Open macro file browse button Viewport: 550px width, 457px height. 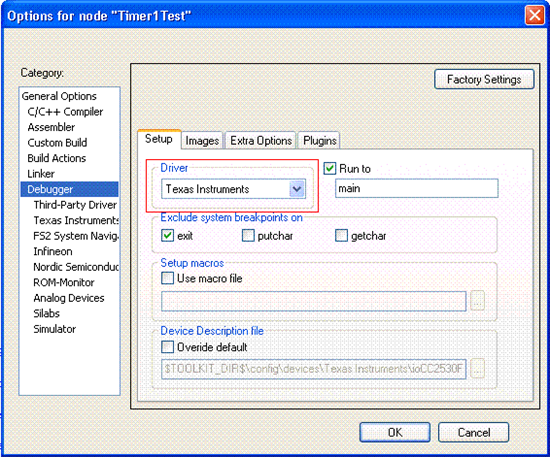477,301
